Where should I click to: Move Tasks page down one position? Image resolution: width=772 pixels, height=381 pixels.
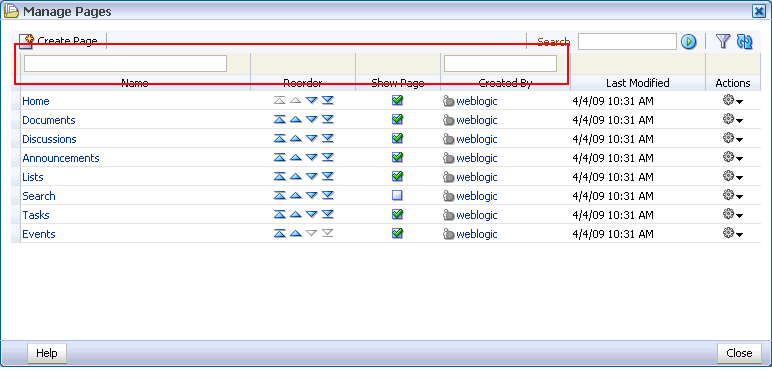coord(312,215)
